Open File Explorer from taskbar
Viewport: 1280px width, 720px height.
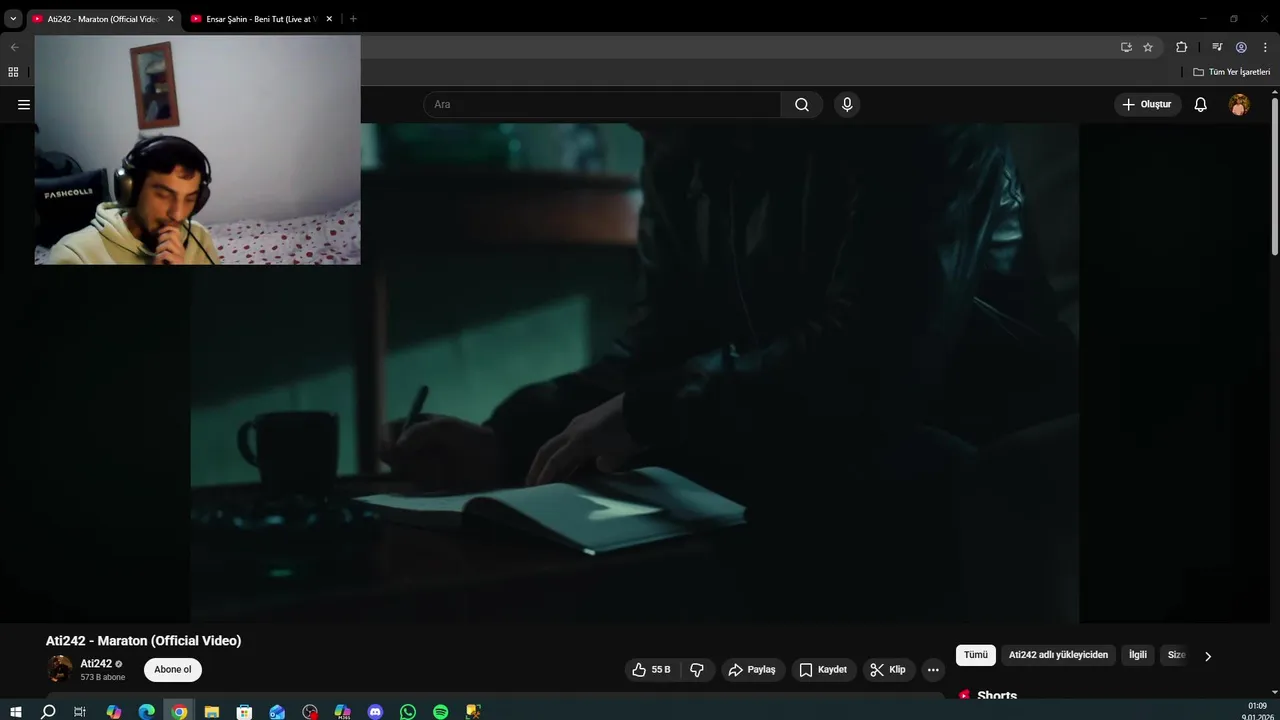[212, 712]
